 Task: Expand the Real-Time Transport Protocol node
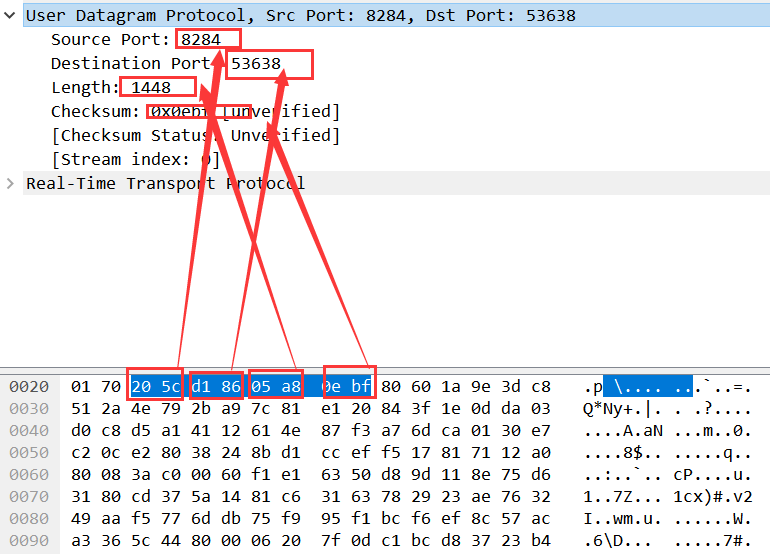point(10,184)
